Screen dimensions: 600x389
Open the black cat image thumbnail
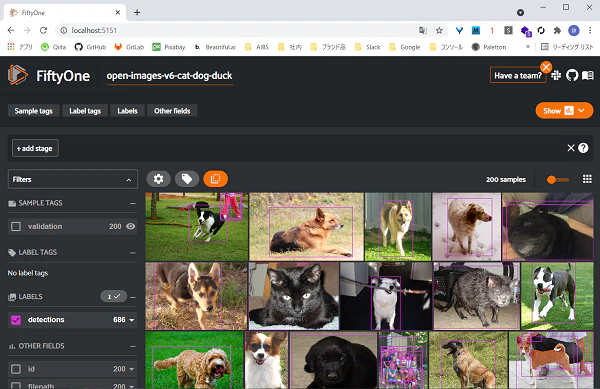tap(294, 296)
